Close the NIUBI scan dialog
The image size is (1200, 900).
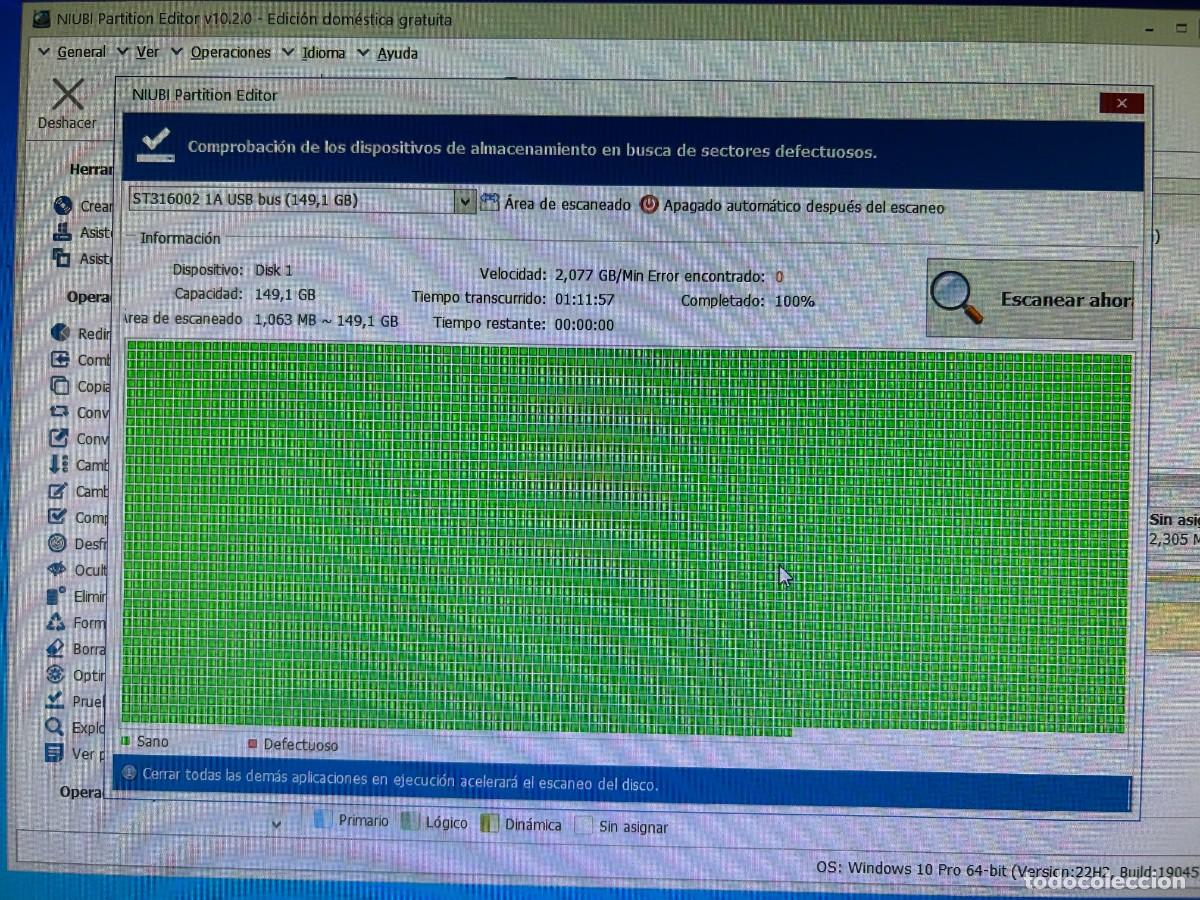click(x=1121, y=103)
